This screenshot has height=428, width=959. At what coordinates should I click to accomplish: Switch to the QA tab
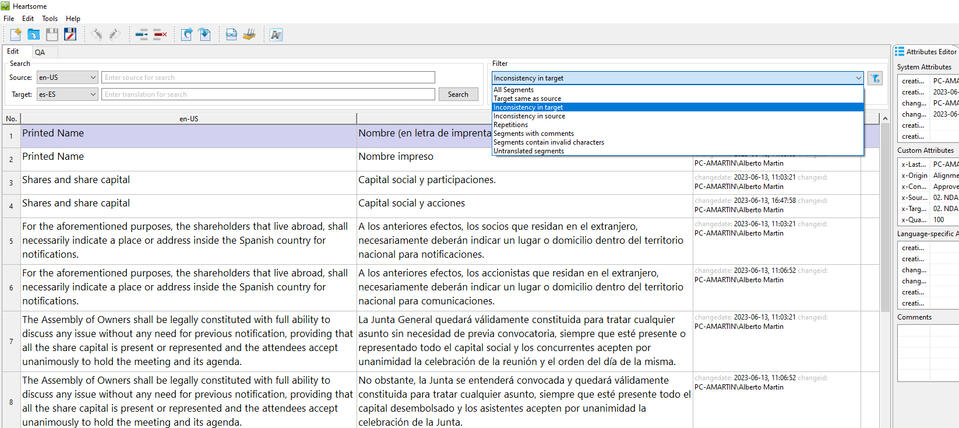click(40, 51)
